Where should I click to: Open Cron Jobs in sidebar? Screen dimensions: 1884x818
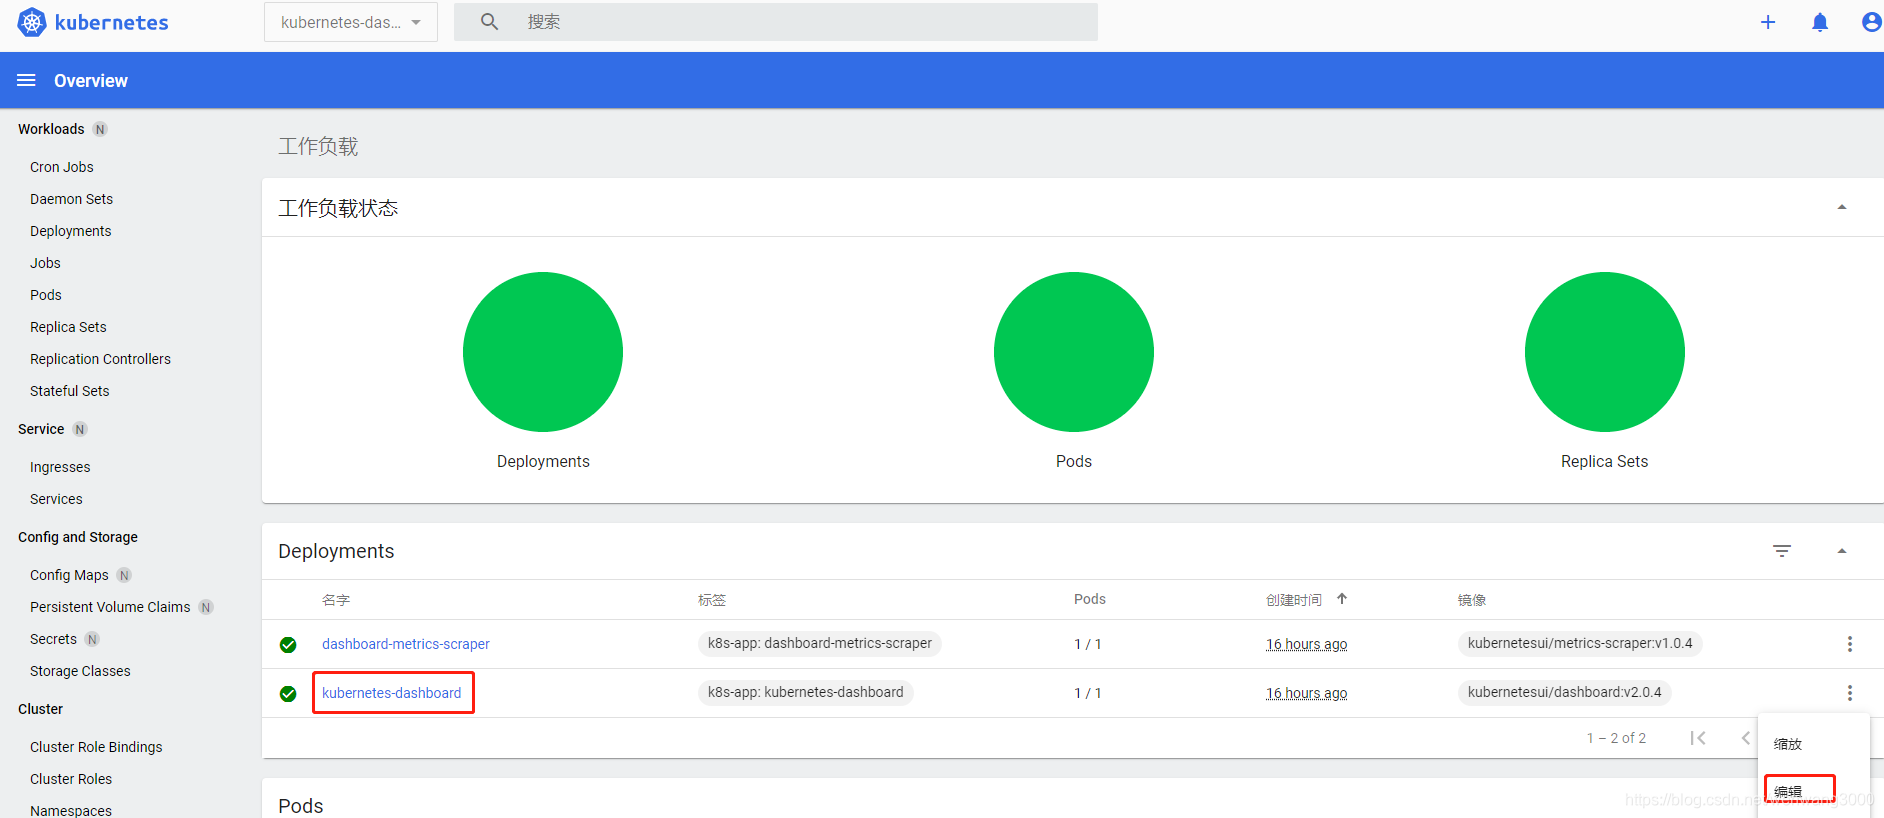(x=62, y=167)
